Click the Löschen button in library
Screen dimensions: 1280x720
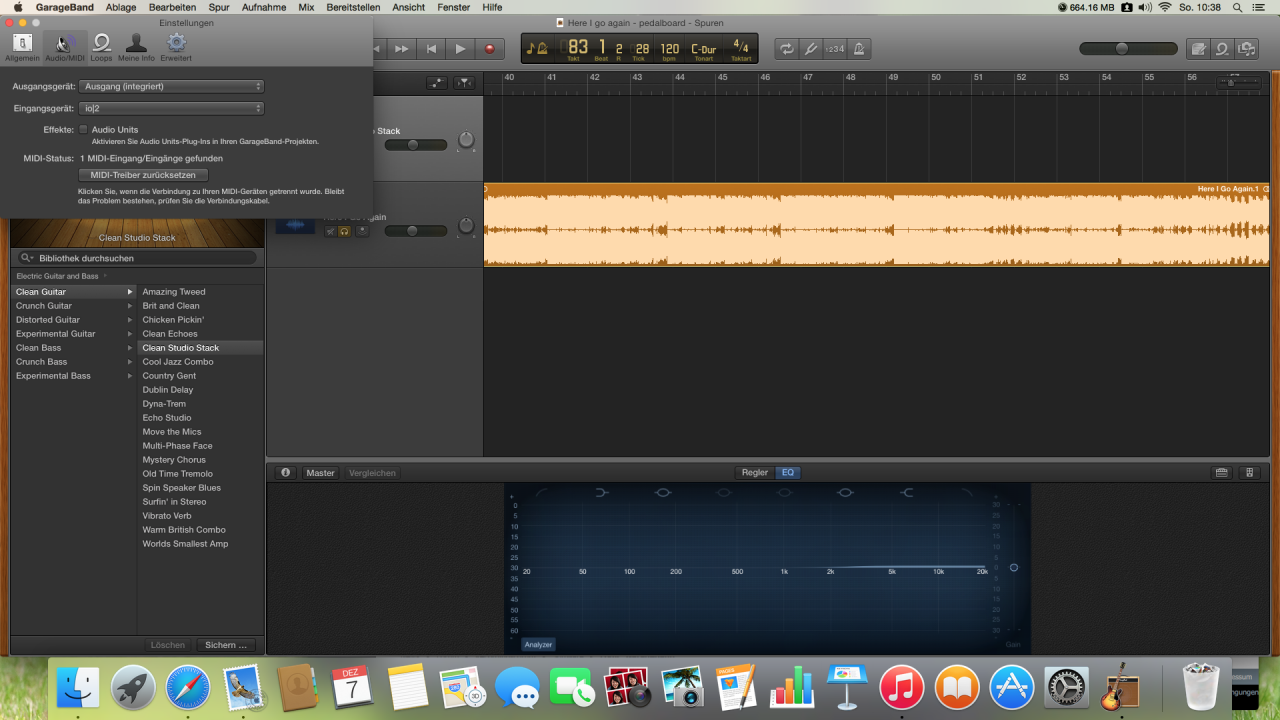point(168,645)
